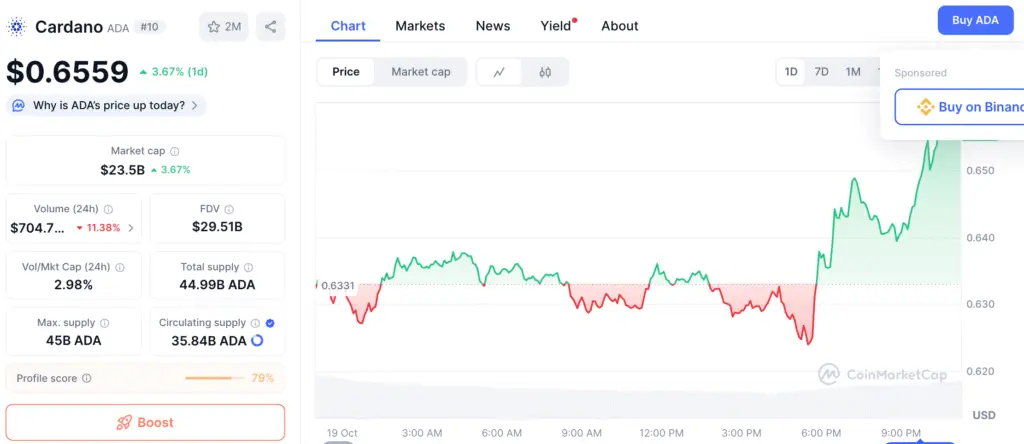Click the Profile score info icon

(x=87, y=378)
